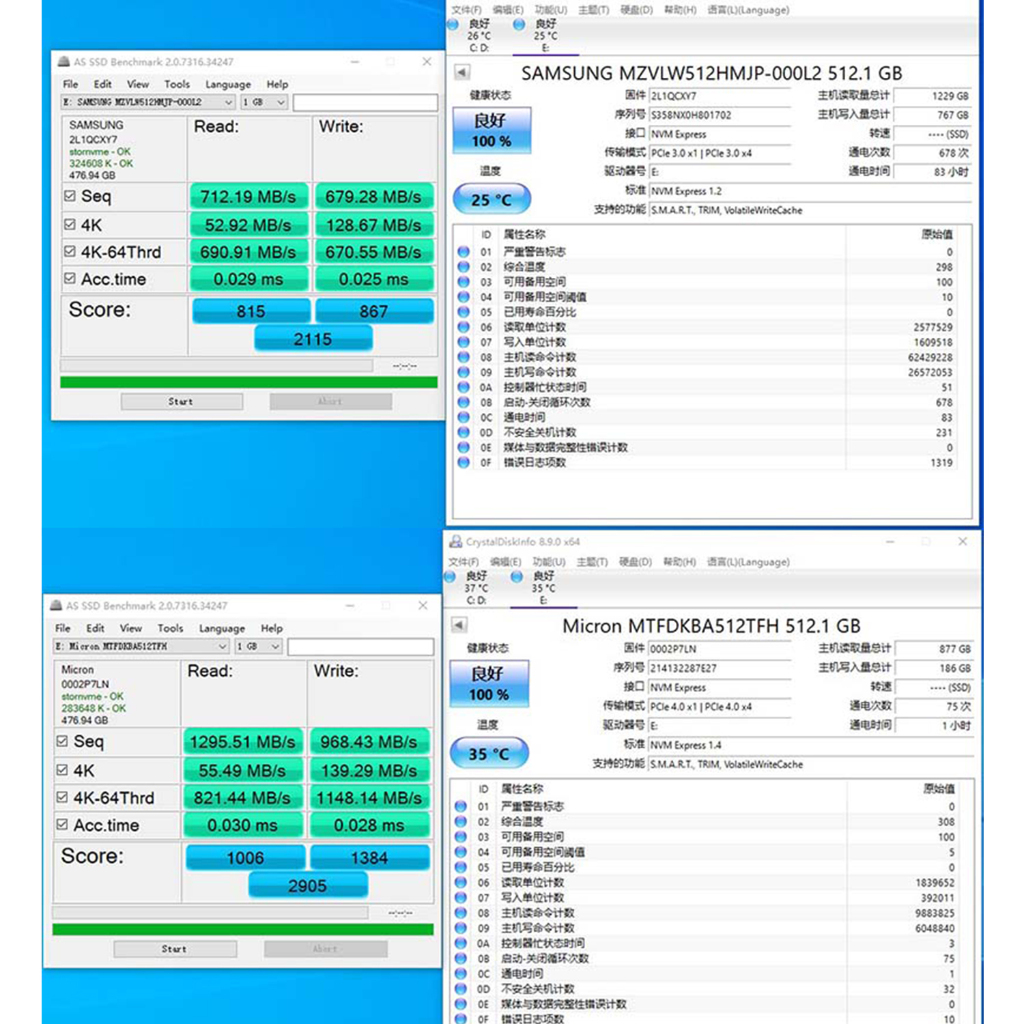Viewport: 1024px width, 1024px height.
Task: Toggle the Acc.time checkbox in the Samsung AS SSD window
Action: click(70, 279)
